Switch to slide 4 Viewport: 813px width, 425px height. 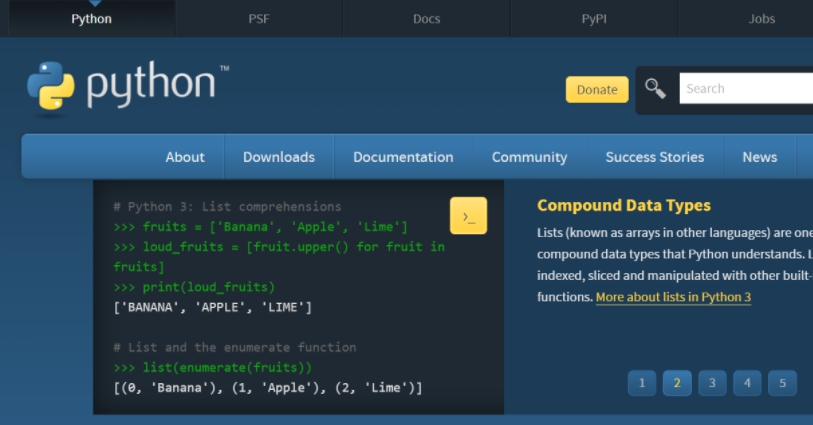point(747,383)
